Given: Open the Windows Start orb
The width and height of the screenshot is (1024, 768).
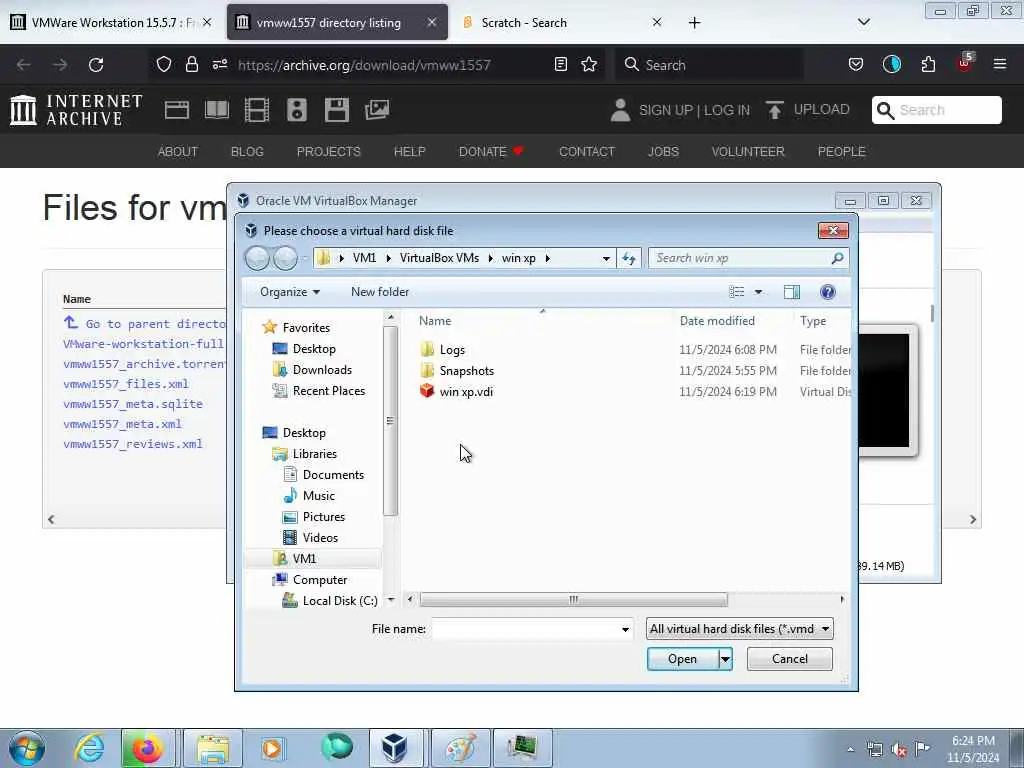Looking at the screenshot, I should point(27,748).
